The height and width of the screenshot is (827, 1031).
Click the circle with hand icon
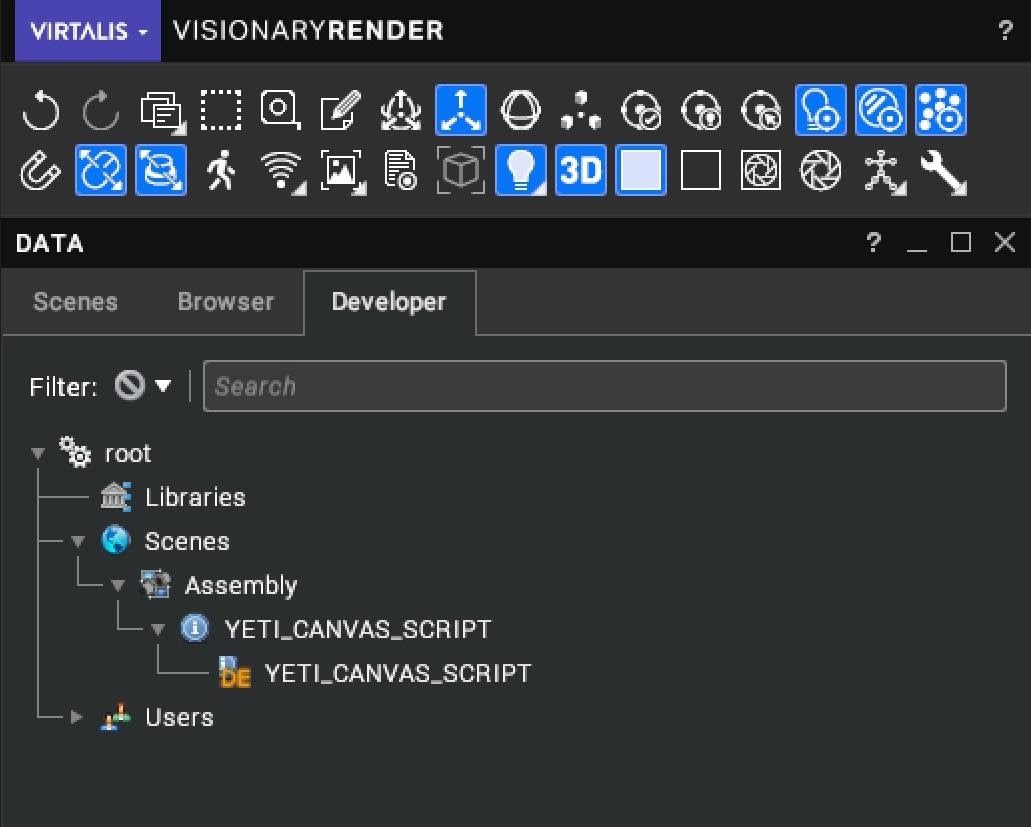click(x=701, y=110)
